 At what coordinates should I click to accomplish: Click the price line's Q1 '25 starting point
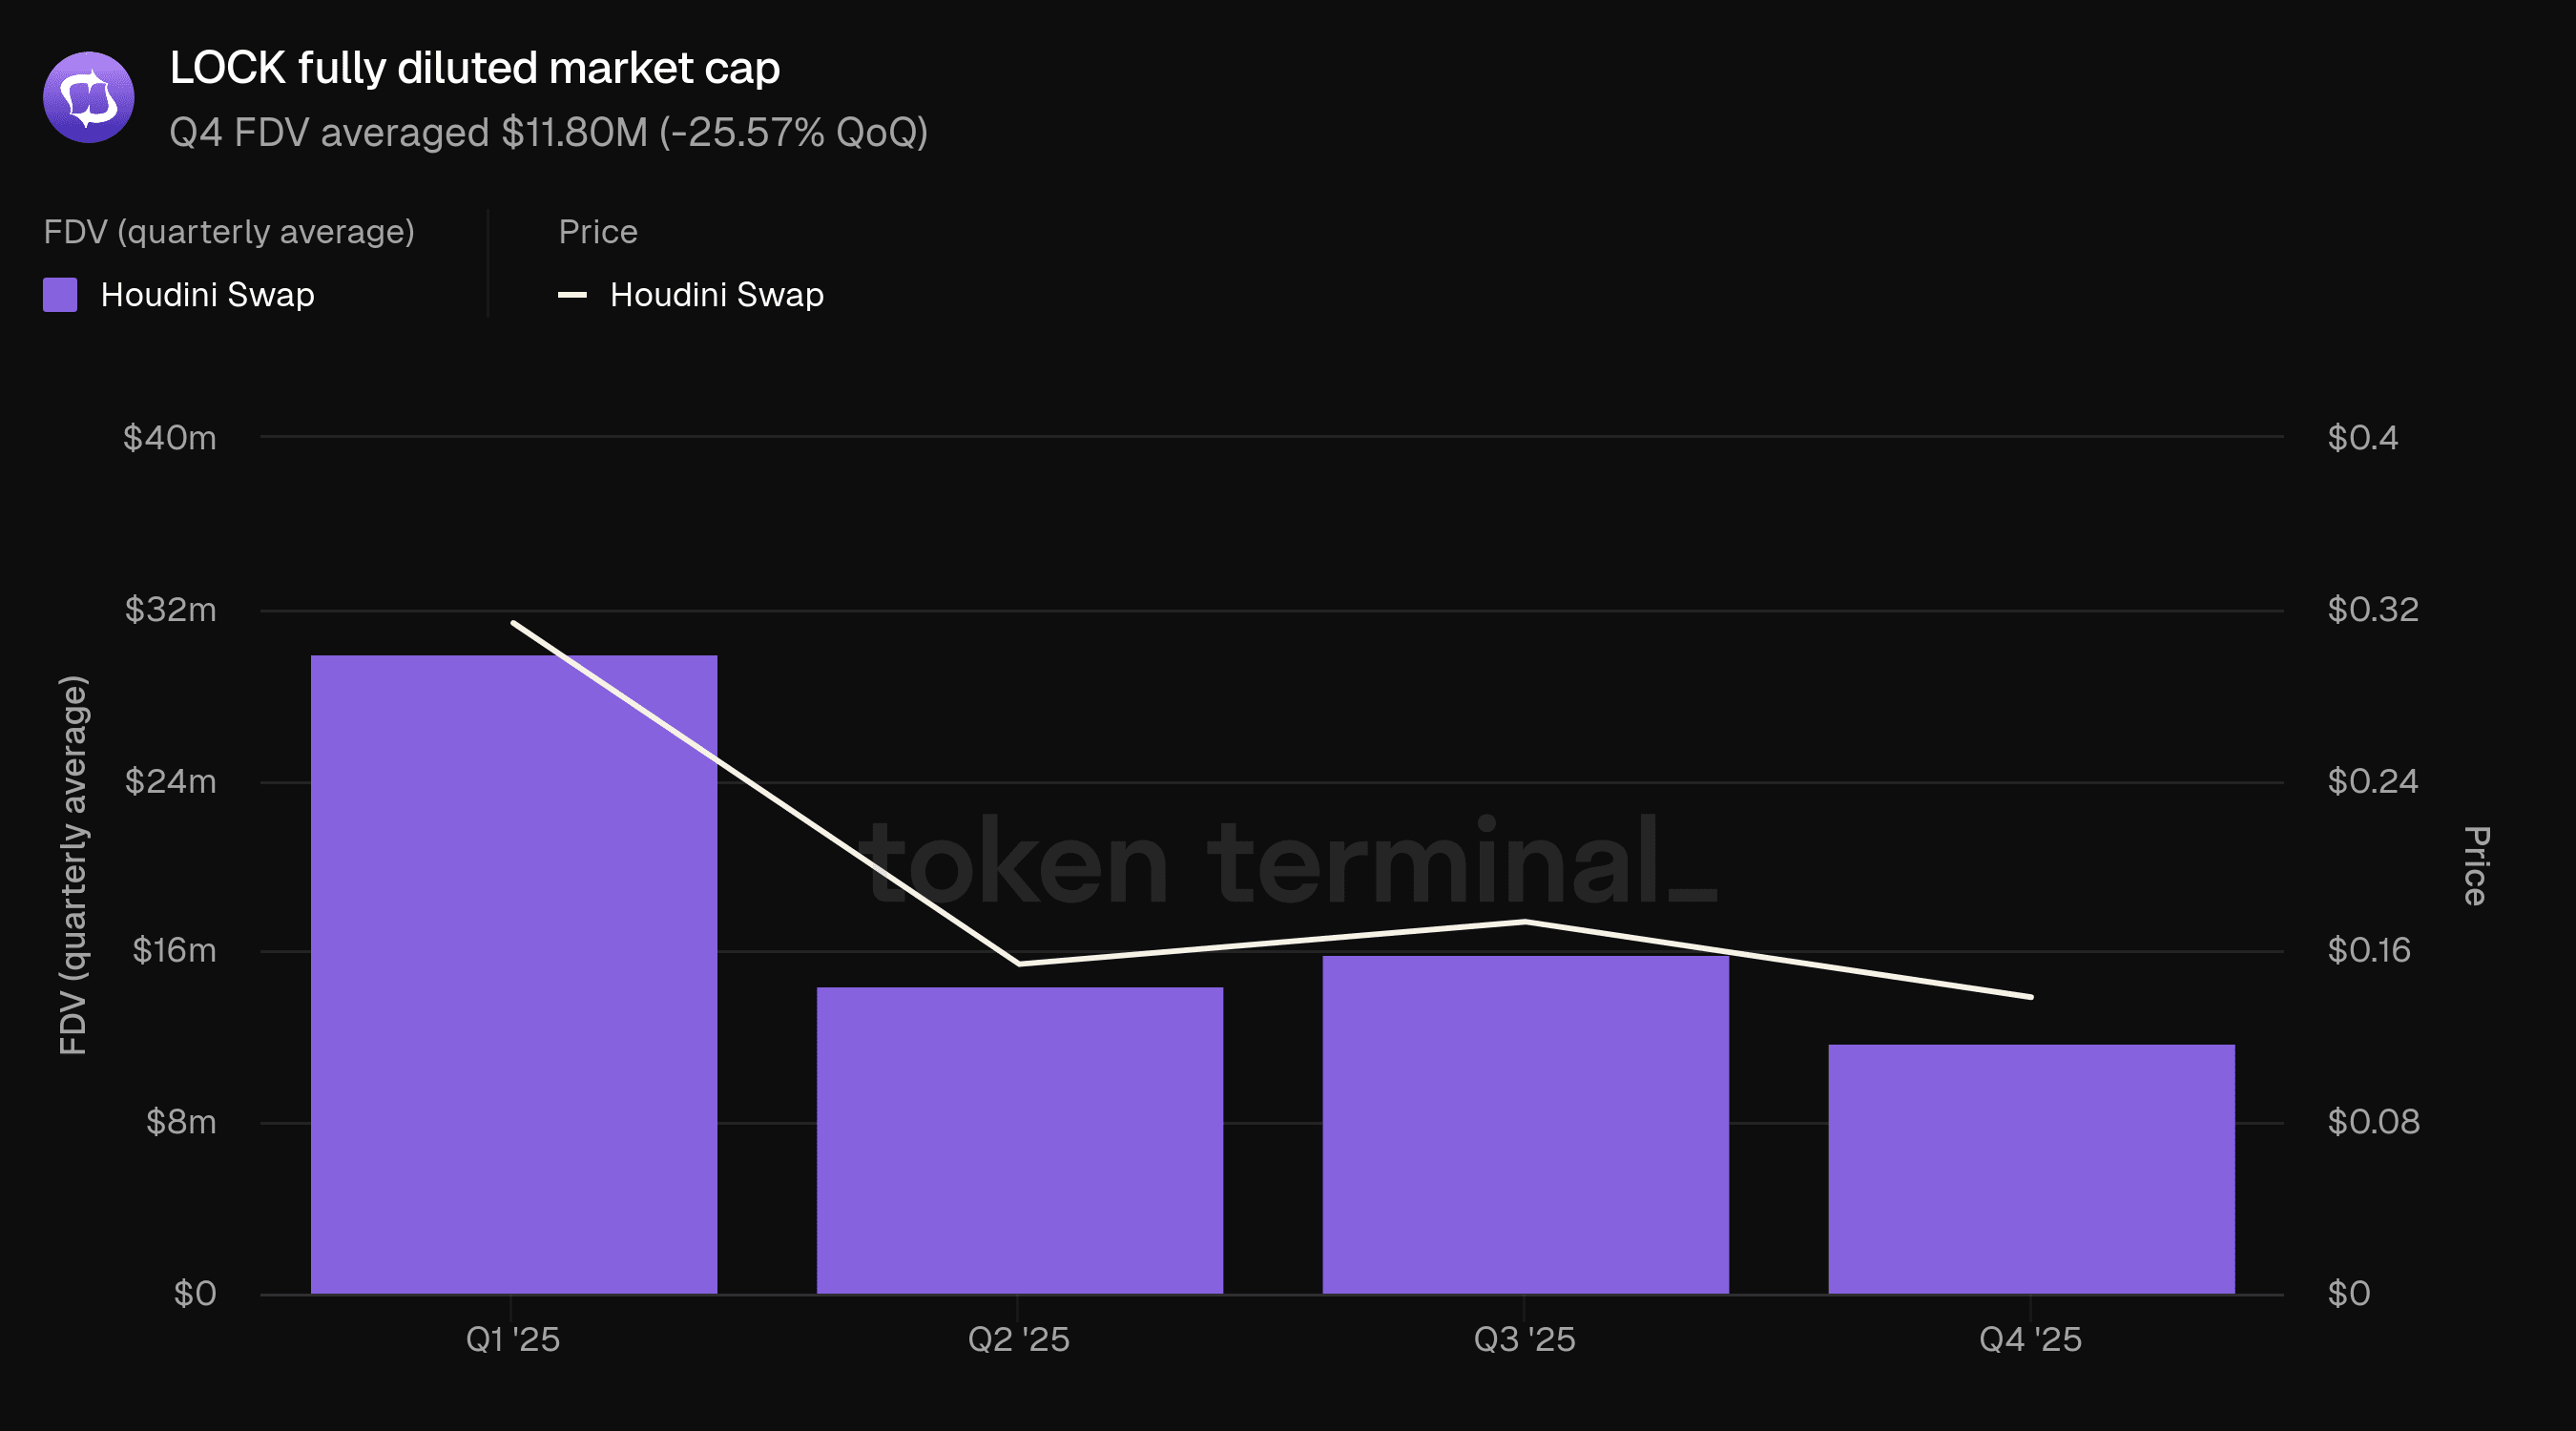coord(513,623)
